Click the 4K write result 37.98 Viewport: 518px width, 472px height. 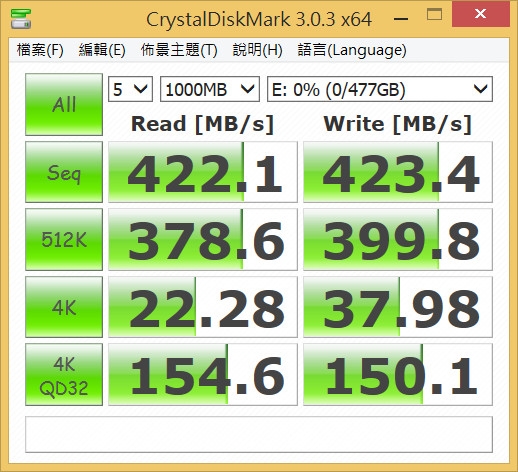click(x=398, y=307)
